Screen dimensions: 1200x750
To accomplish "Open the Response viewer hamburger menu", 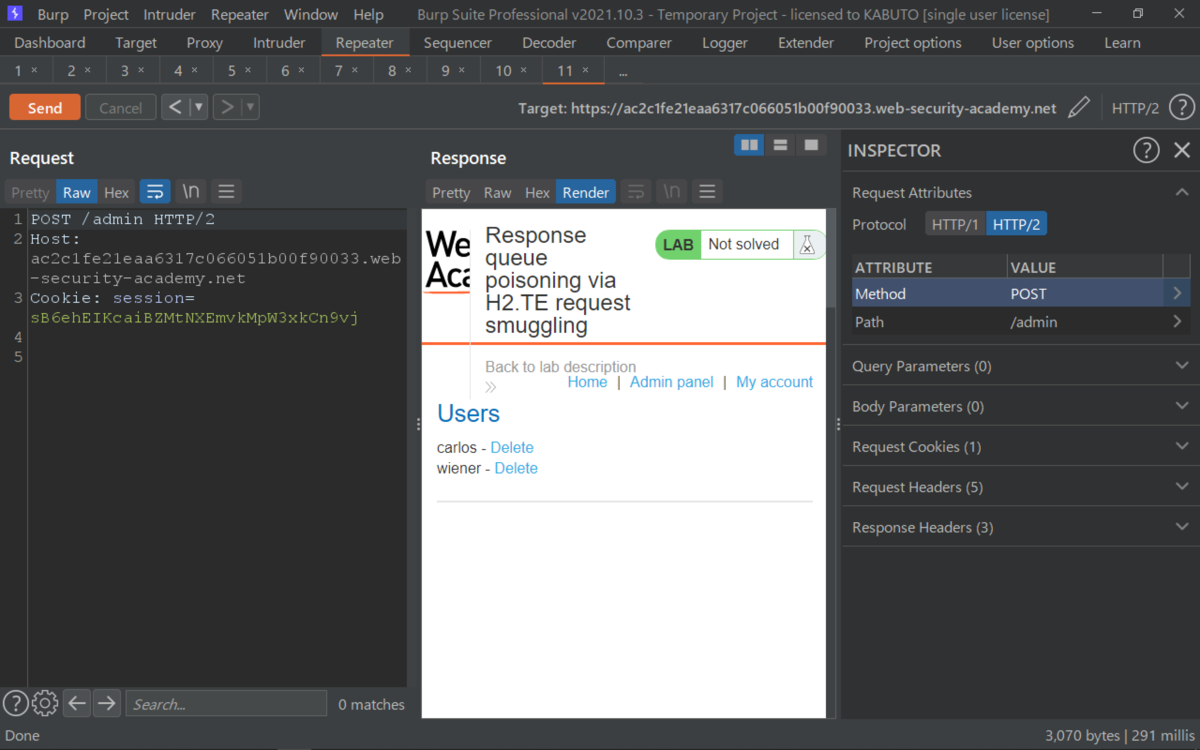I will 707,192.
